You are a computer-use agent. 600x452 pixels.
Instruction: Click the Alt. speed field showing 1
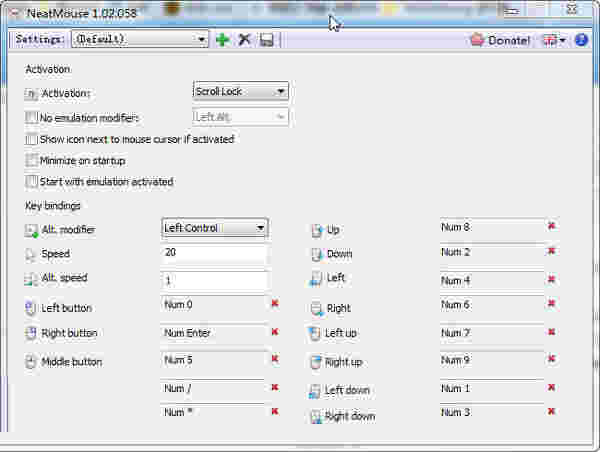point(215,281)
